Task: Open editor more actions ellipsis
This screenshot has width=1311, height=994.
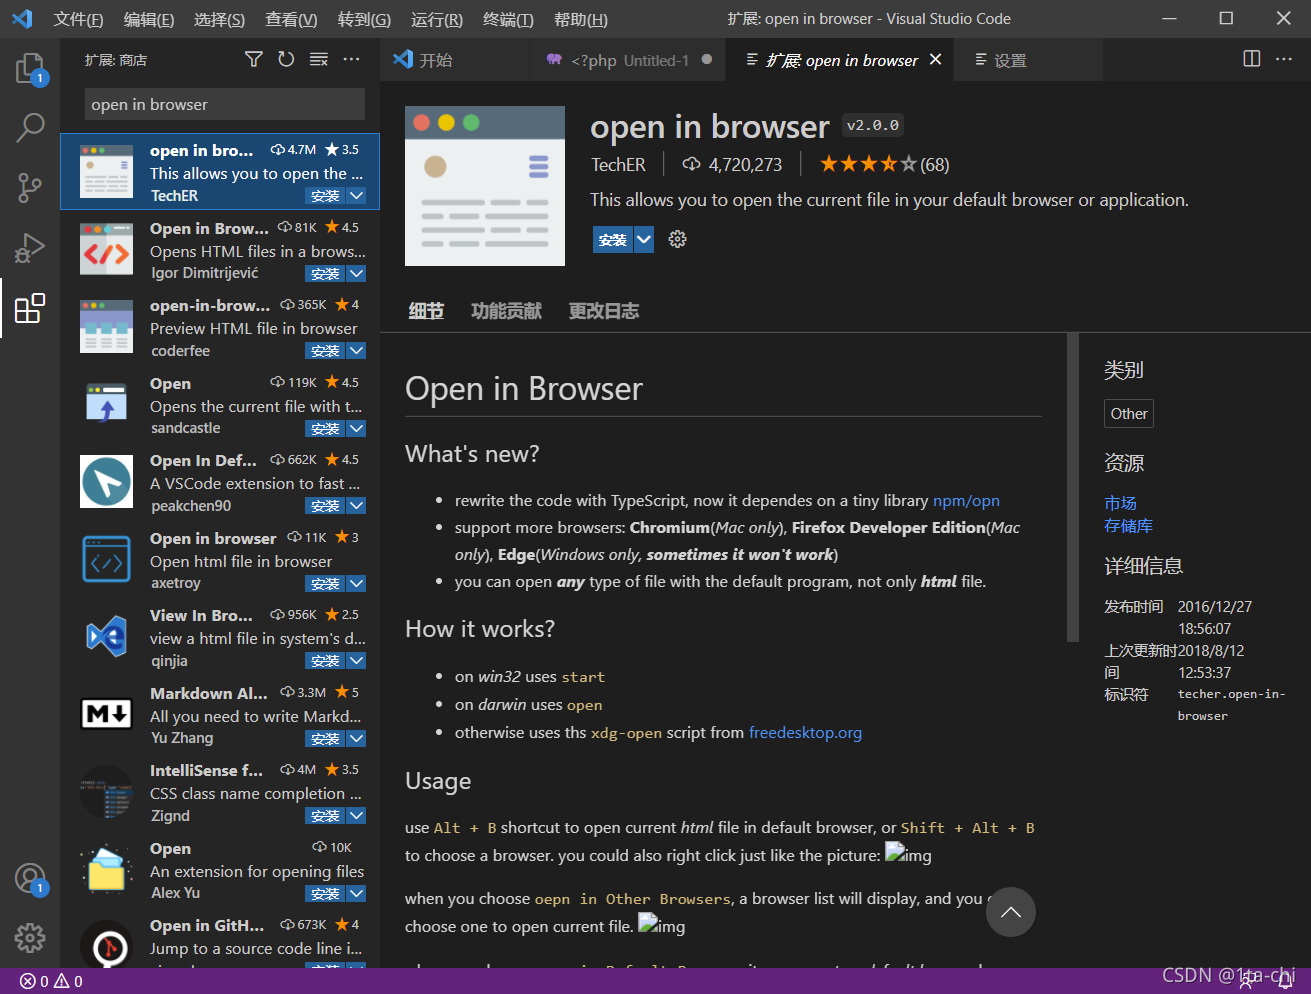Action: (1284, 59)
